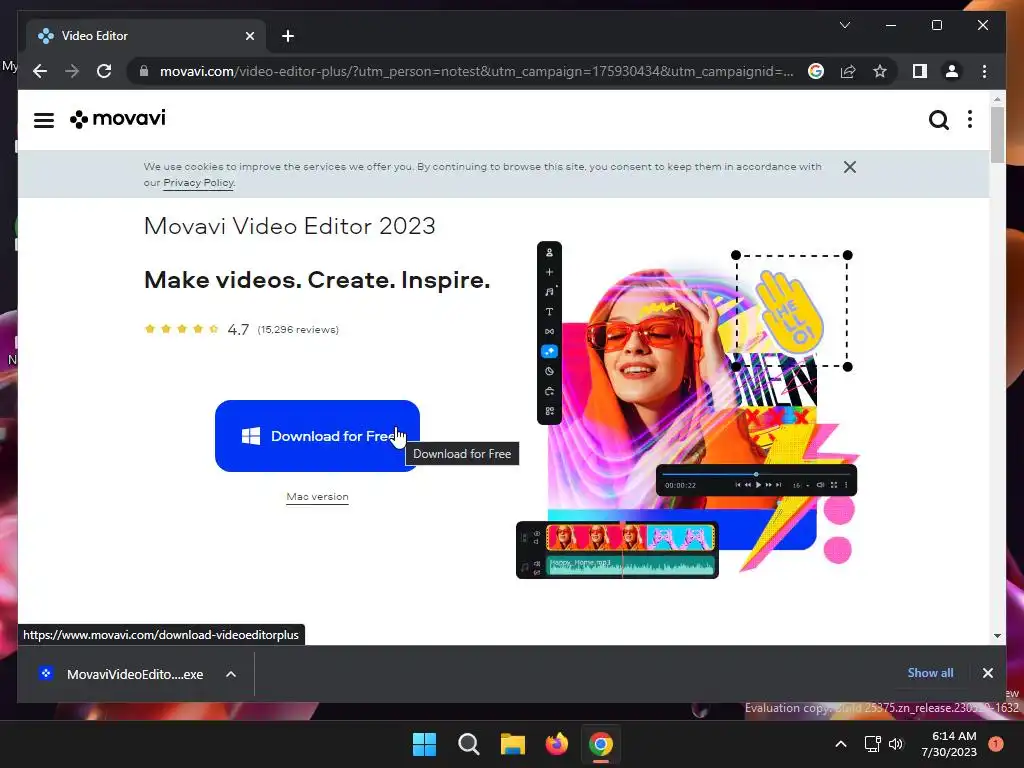
Task: Select the Video Editor tab
Action: point(144,36)
